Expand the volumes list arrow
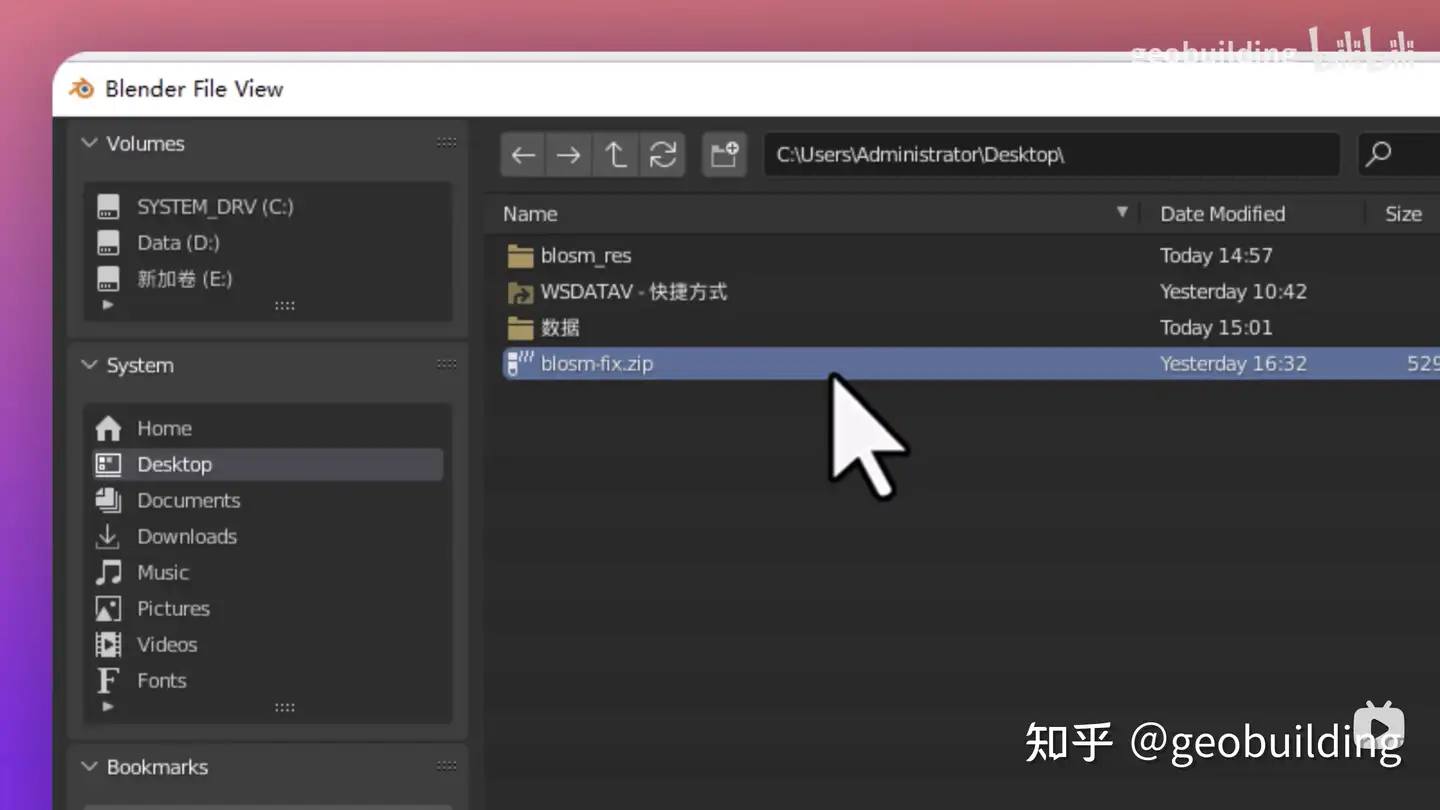The image size is (1440, 810). 108,304
